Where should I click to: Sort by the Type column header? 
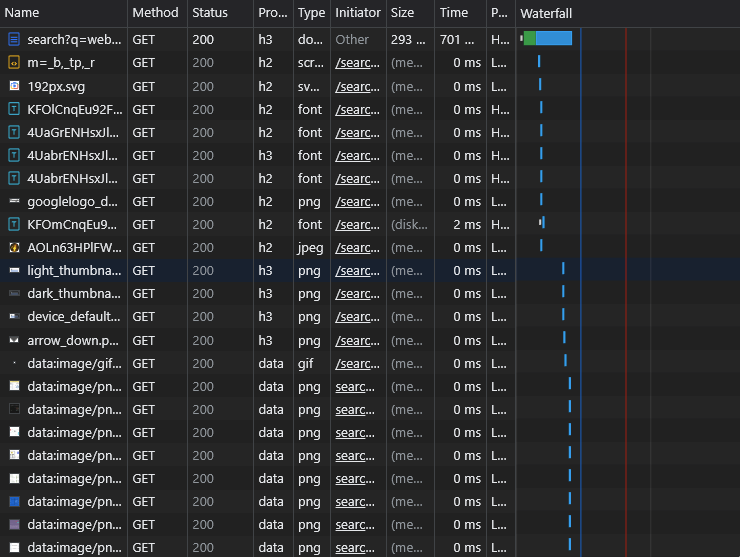coord(311,13)
